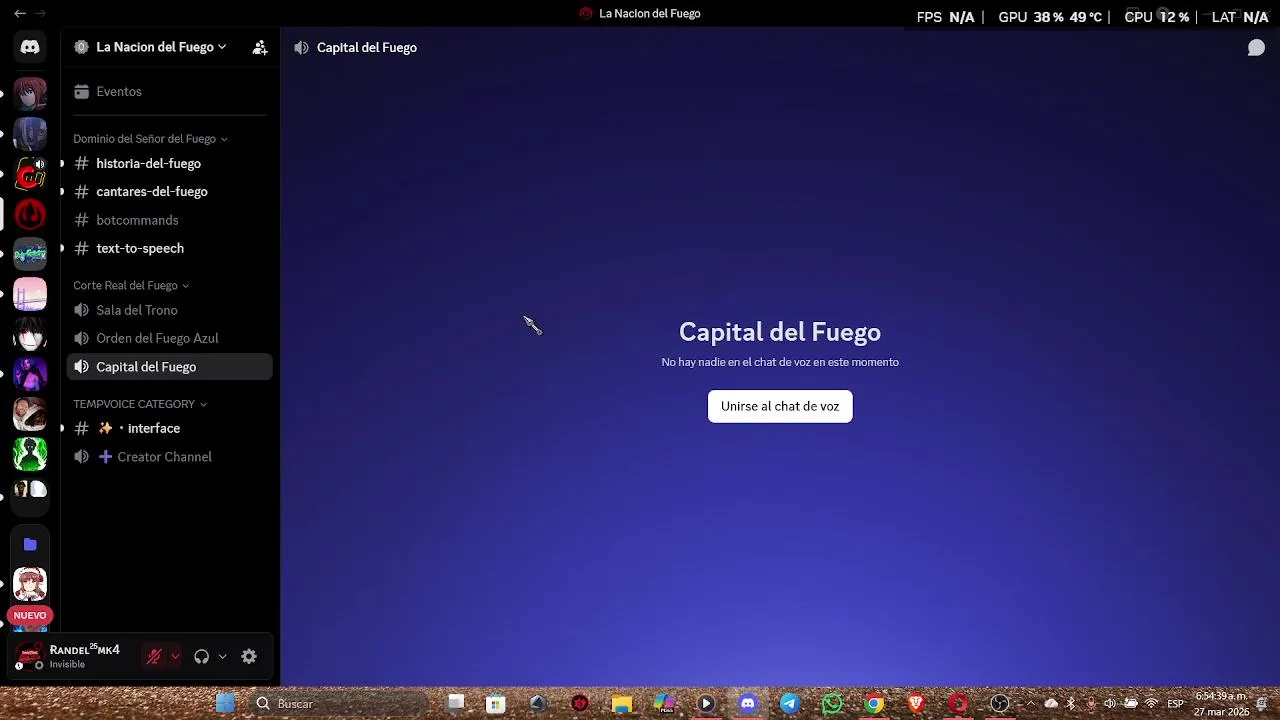
Task: Select the green silhouette server icon
Action: (x=30, y=454)
